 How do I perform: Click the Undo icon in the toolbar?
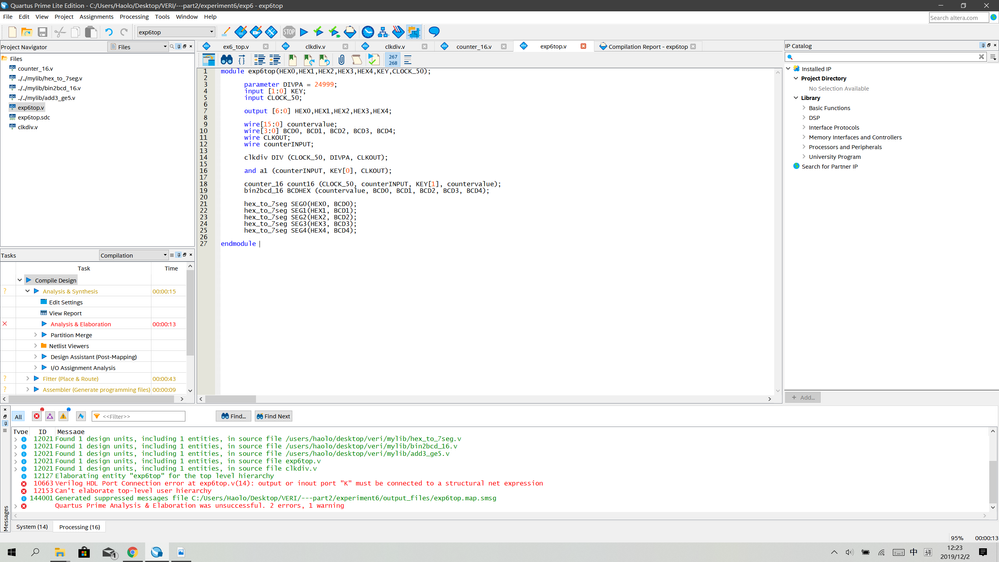pos(109,32)
